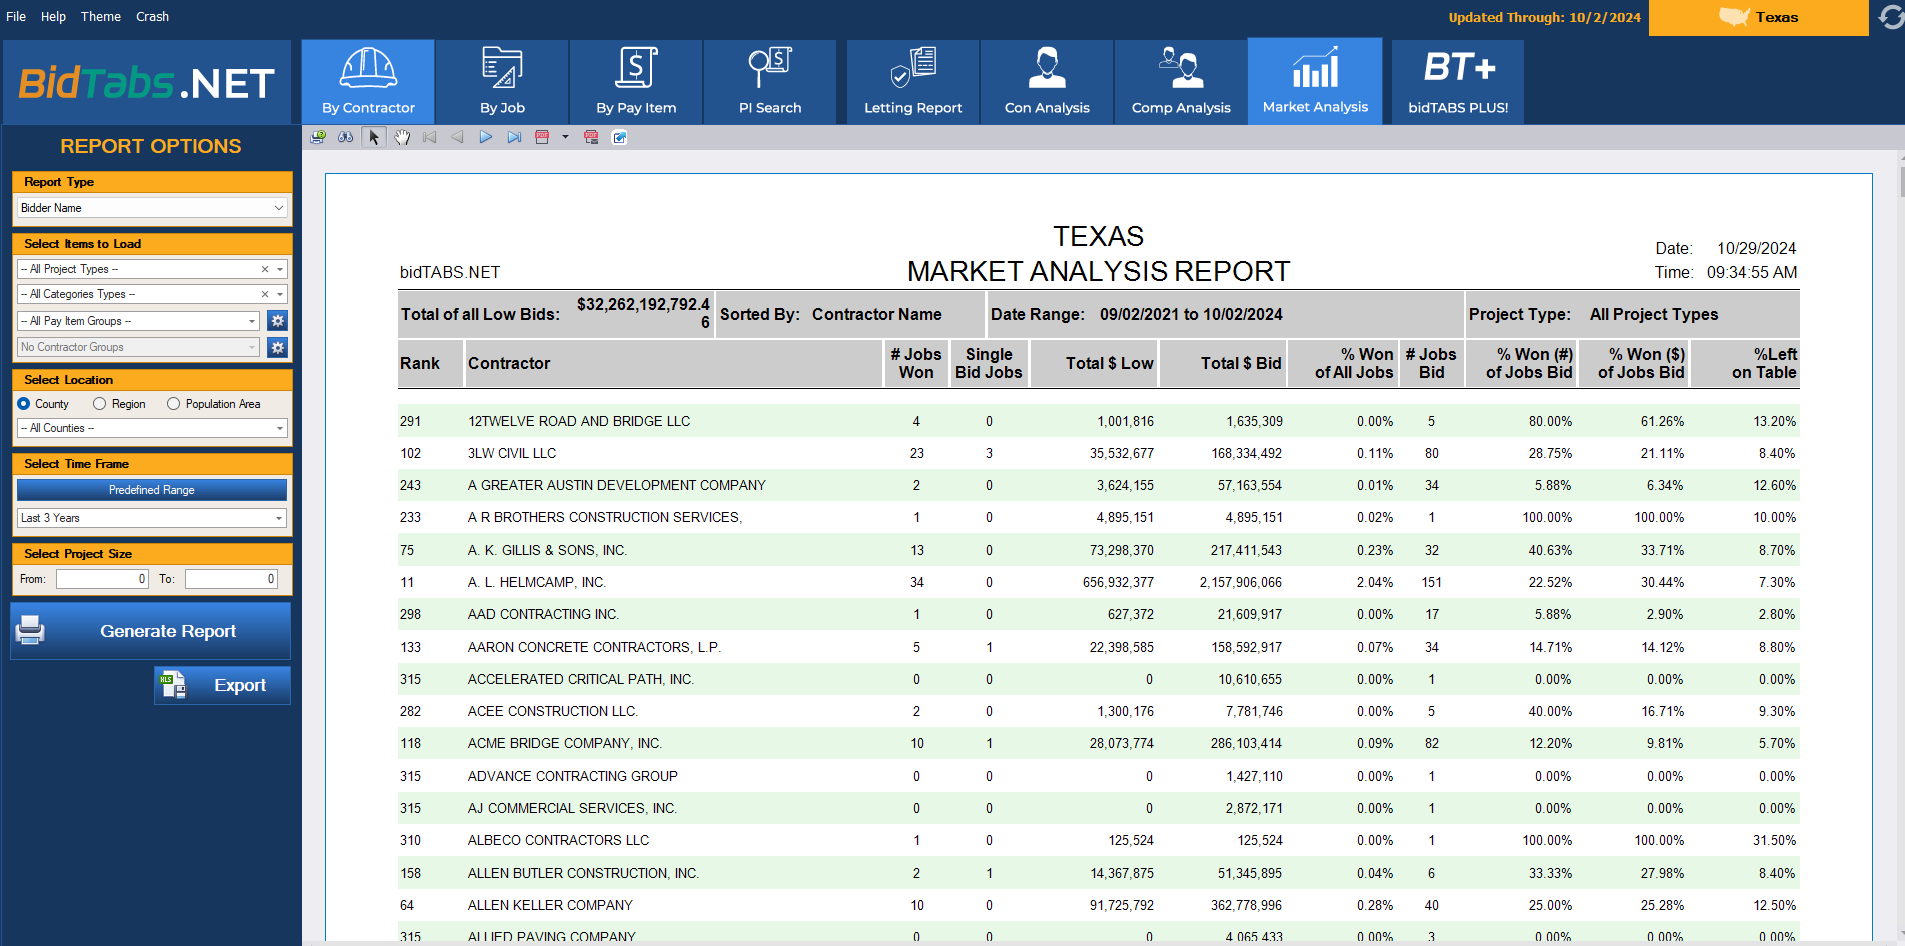Open the Report Type dropdown
This screenshot has height=946, width=1905.
pyautogui.click(x=152, y=208)
